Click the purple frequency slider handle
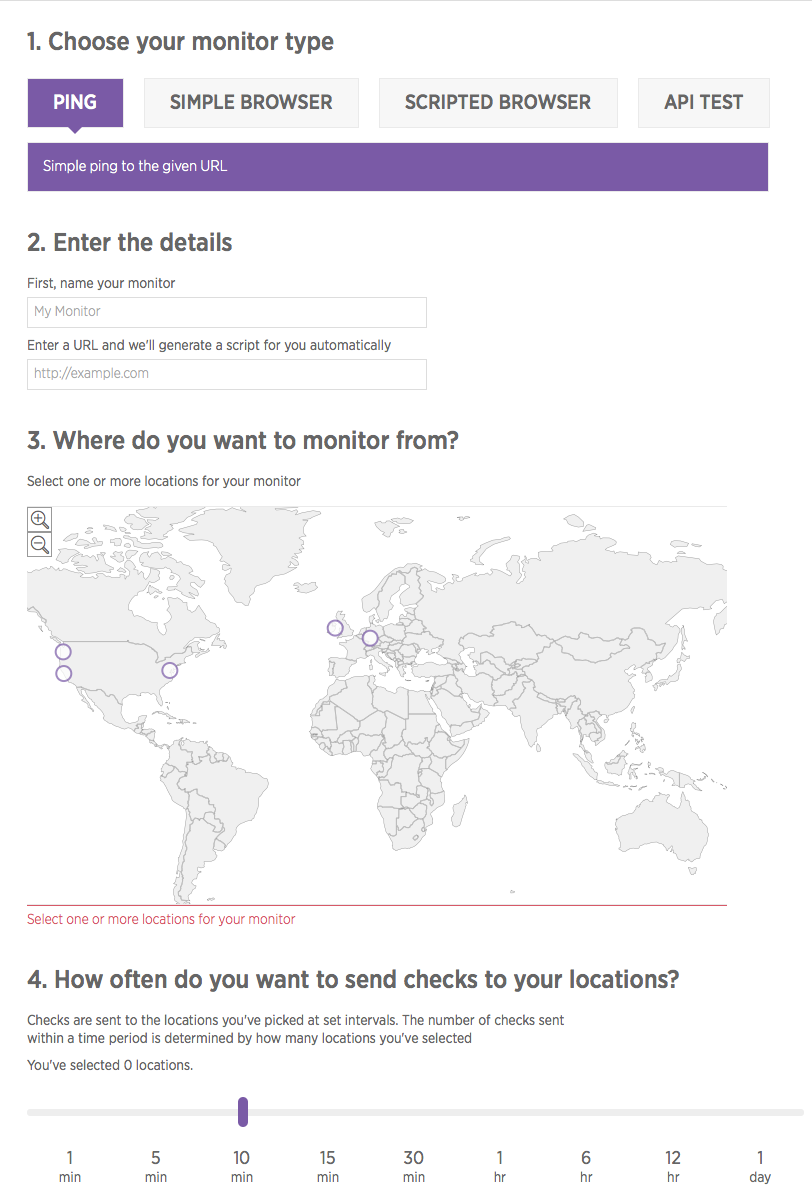The height and width of the screenshot is (1201, 812). 242,1111
